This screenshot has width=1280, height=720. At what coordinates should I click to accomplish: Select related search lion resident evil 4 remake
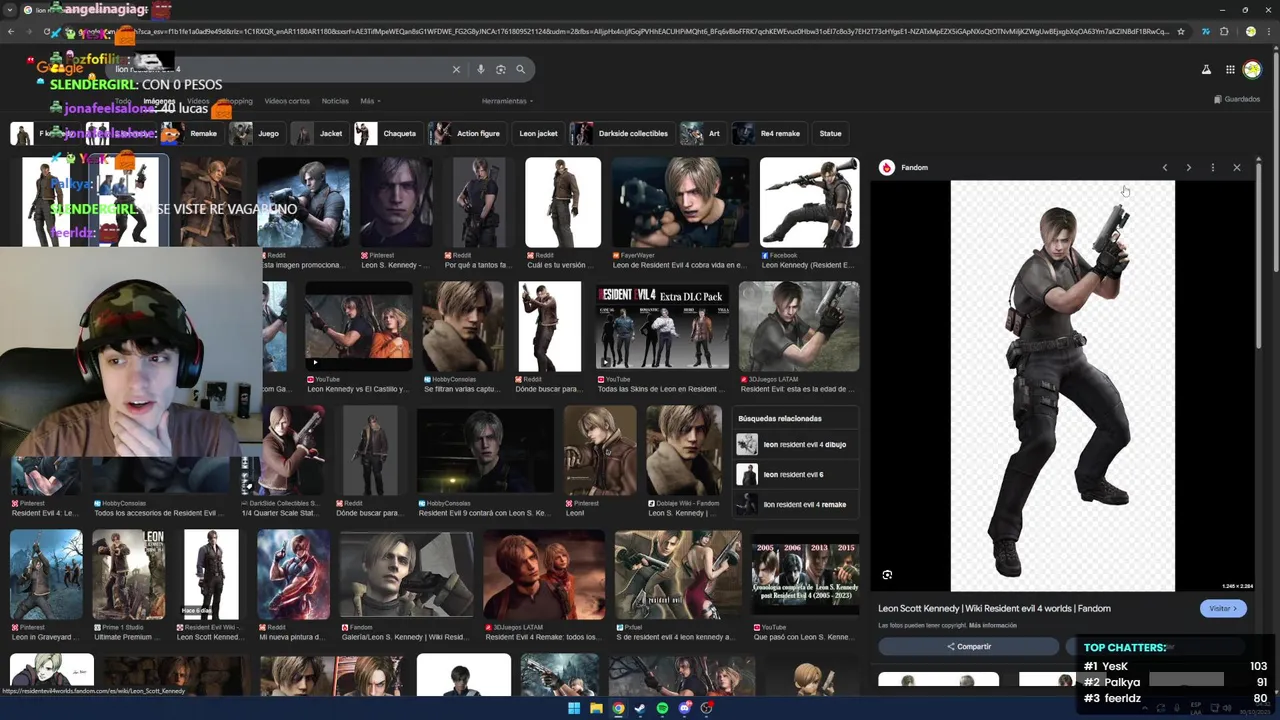coord(797,505)
